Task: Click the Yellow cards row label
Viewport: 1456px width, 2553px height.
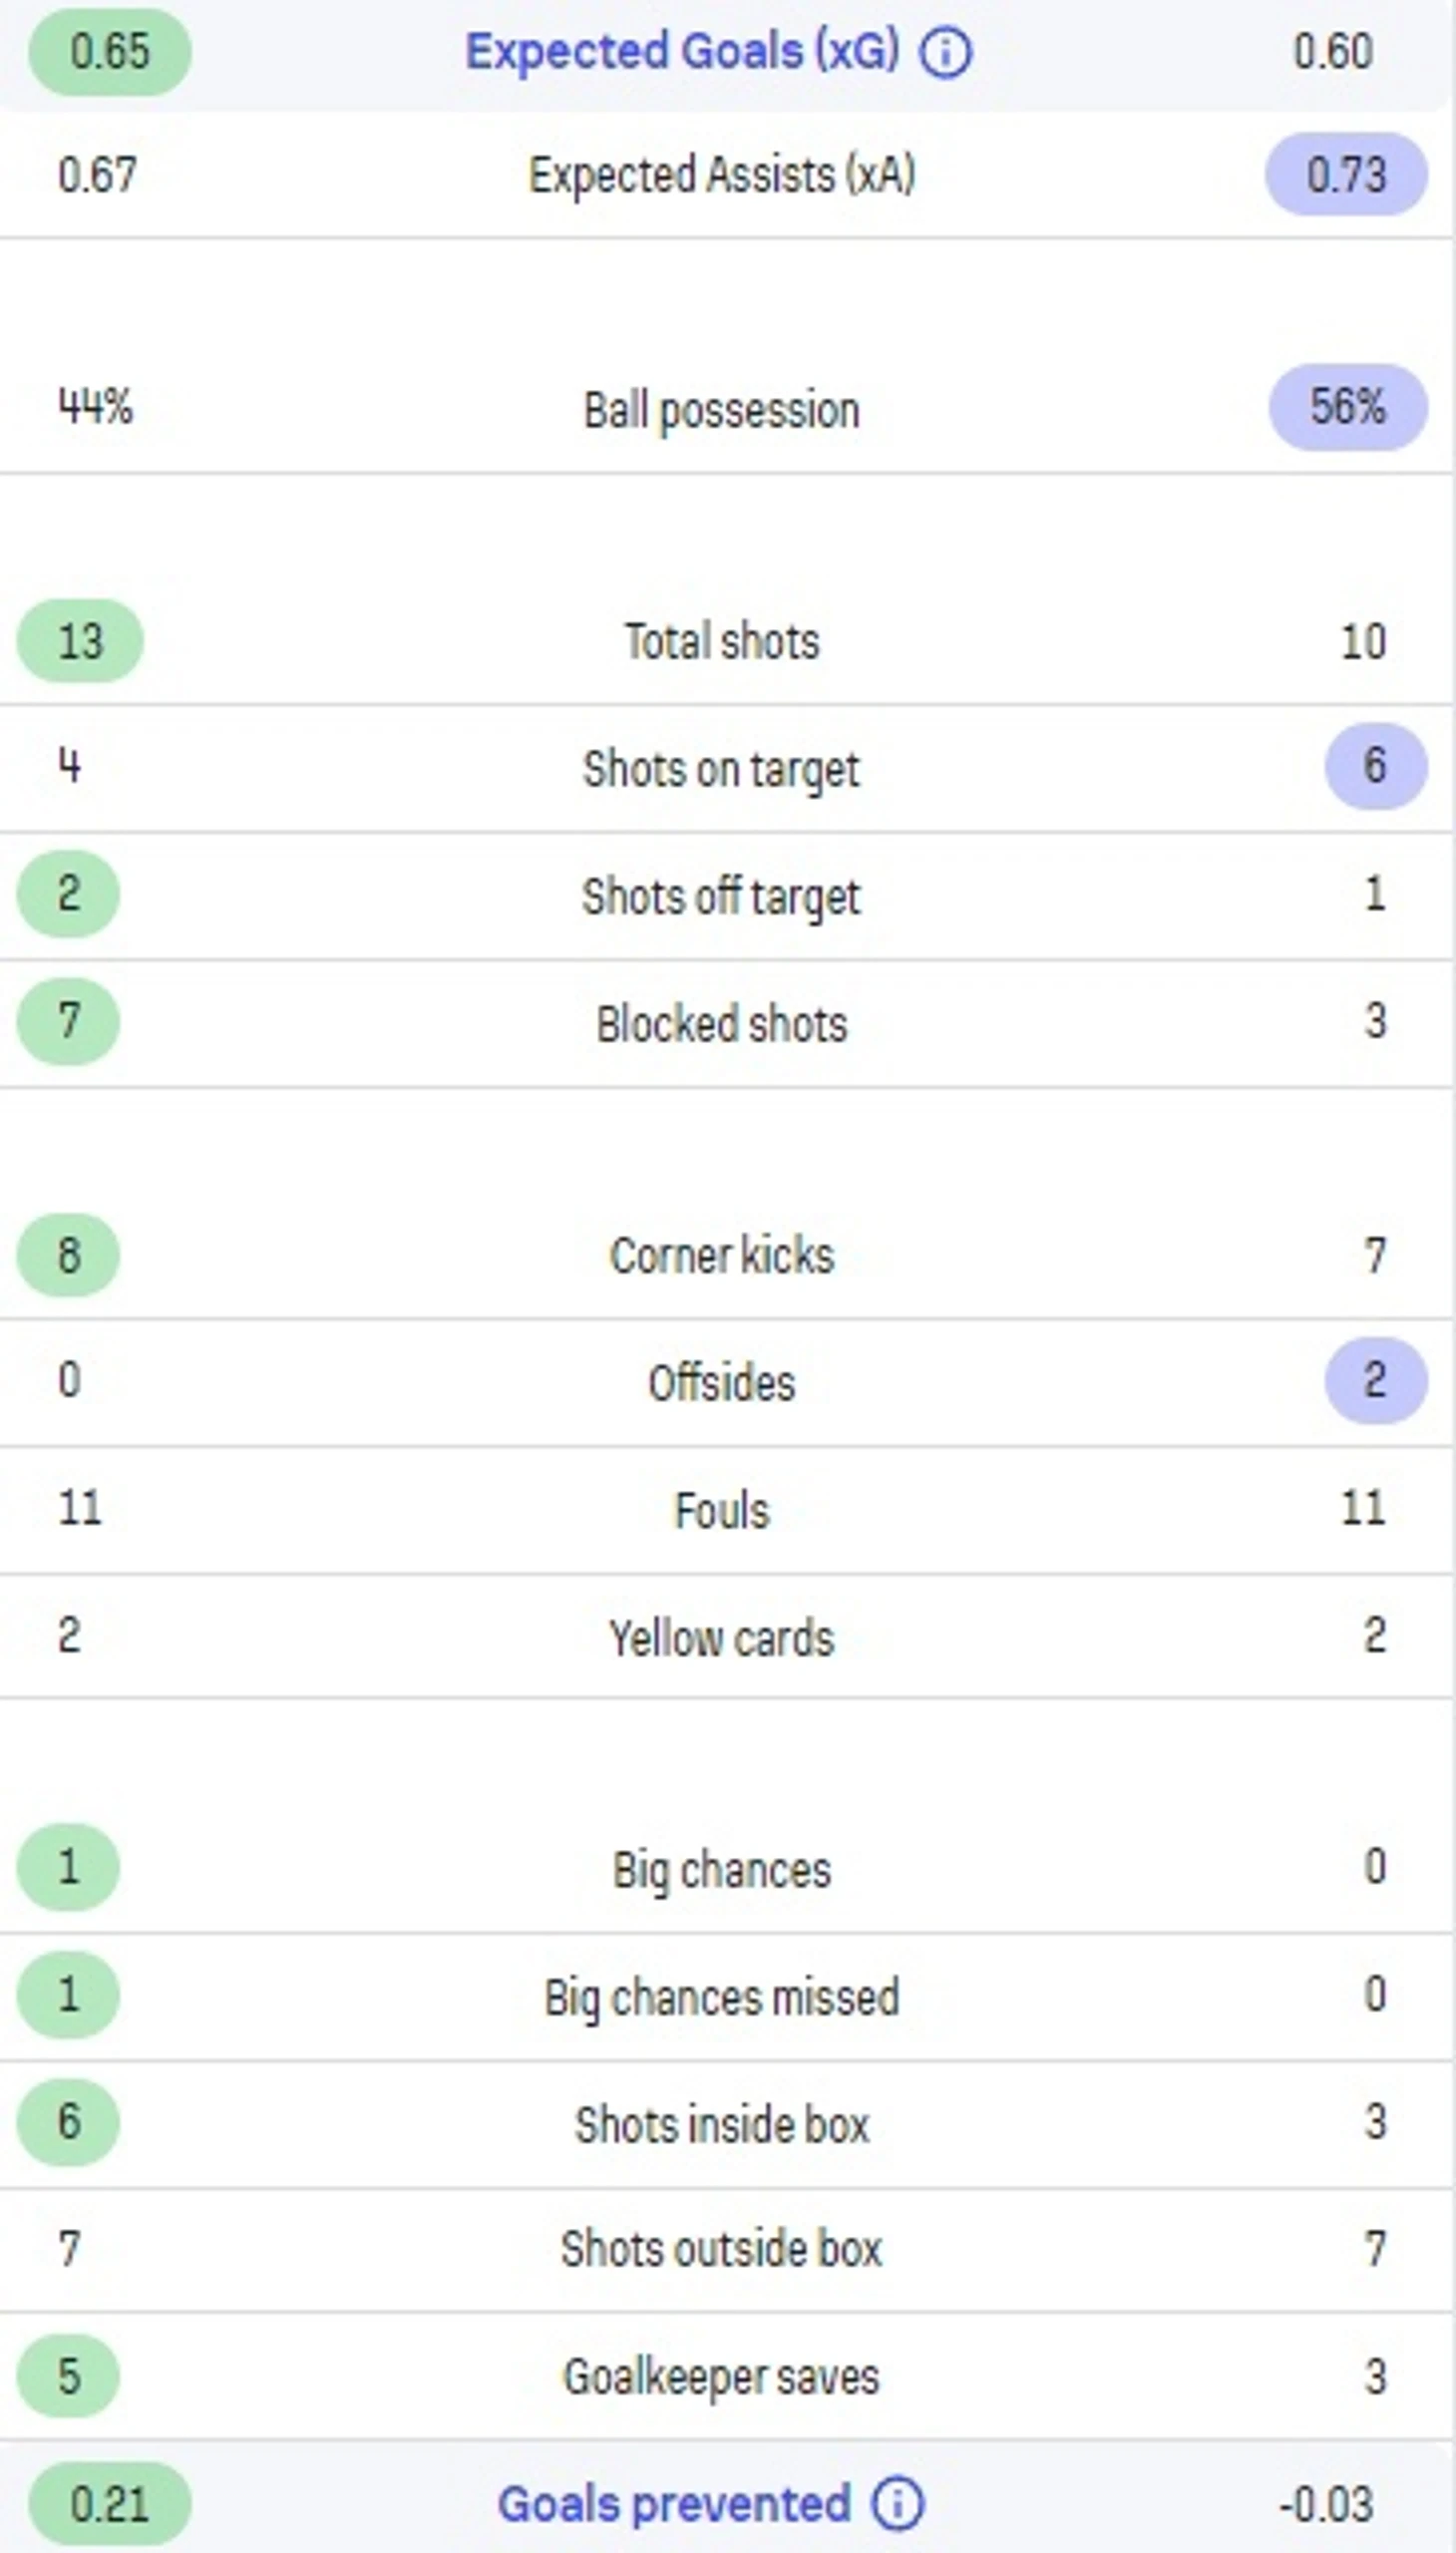Action: tap(721, 1638)
